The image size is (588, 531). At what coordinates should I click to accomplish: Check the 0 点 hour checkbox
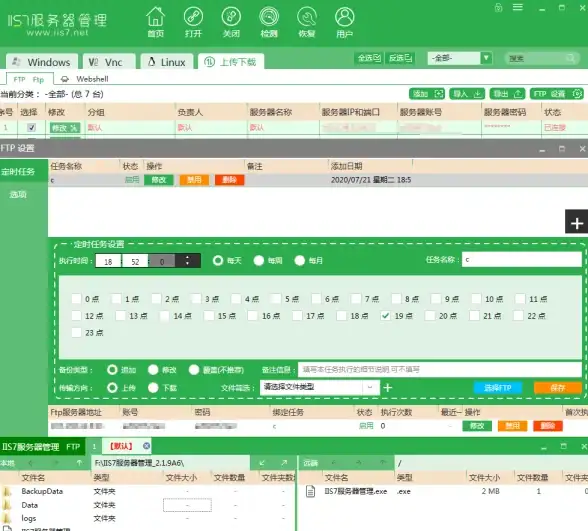point(76,299)
